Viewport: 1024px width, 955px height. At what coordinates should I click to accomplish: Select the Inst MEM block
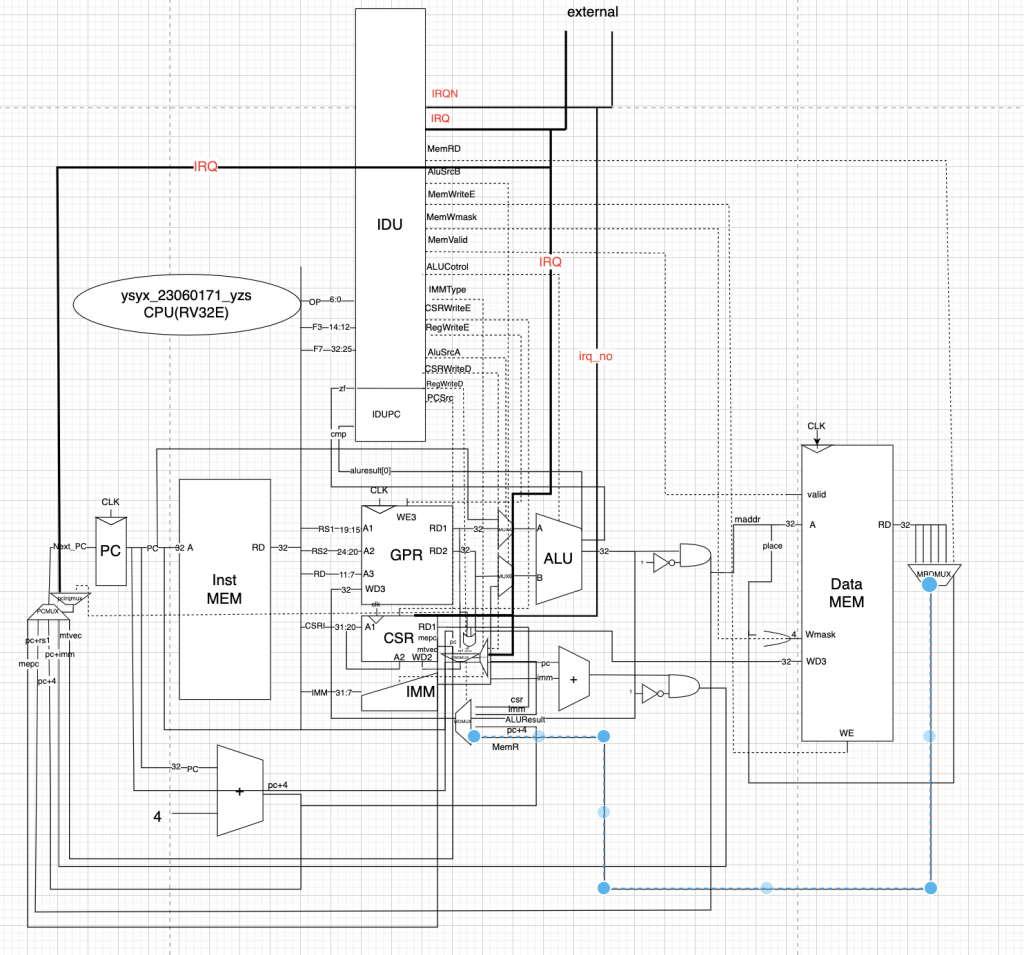pyautogui.click(x=224, y=589)
